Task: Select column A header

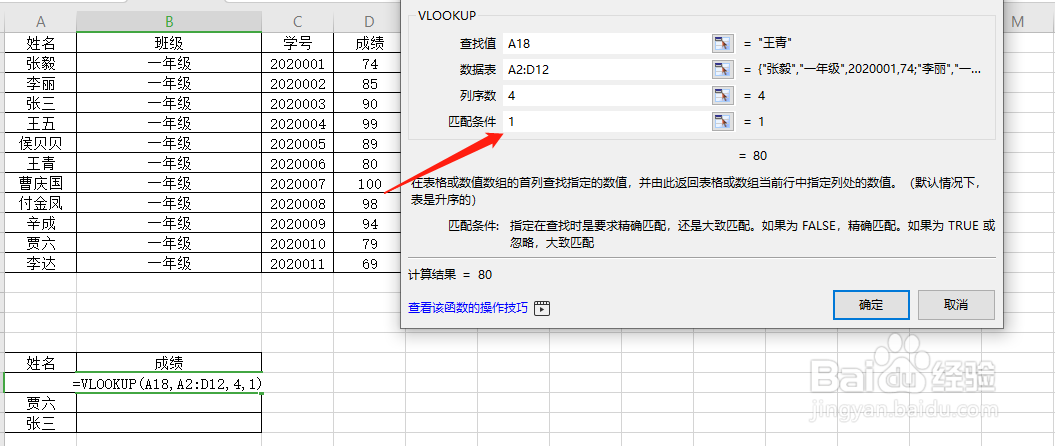Action: (40, 22)
